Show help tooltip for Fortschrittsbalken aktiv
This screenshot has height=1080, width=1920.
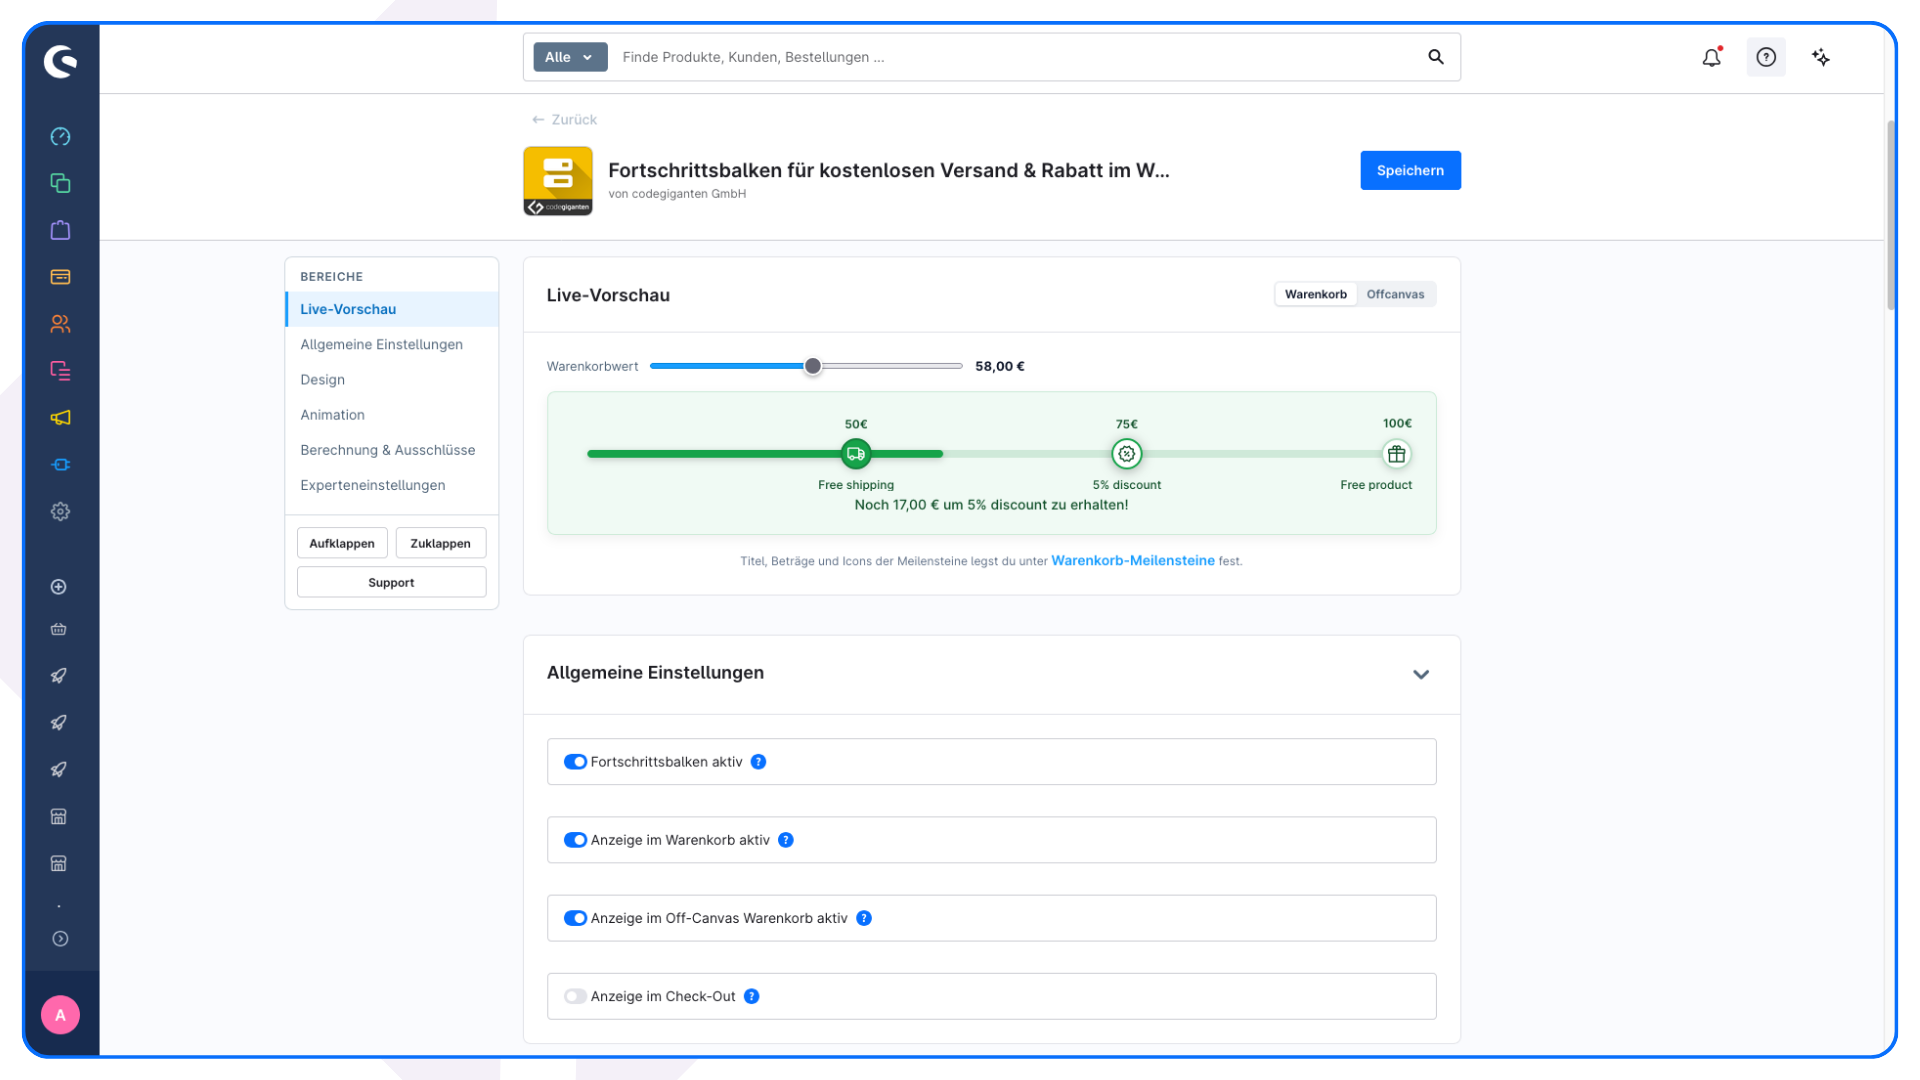(759, 762)
